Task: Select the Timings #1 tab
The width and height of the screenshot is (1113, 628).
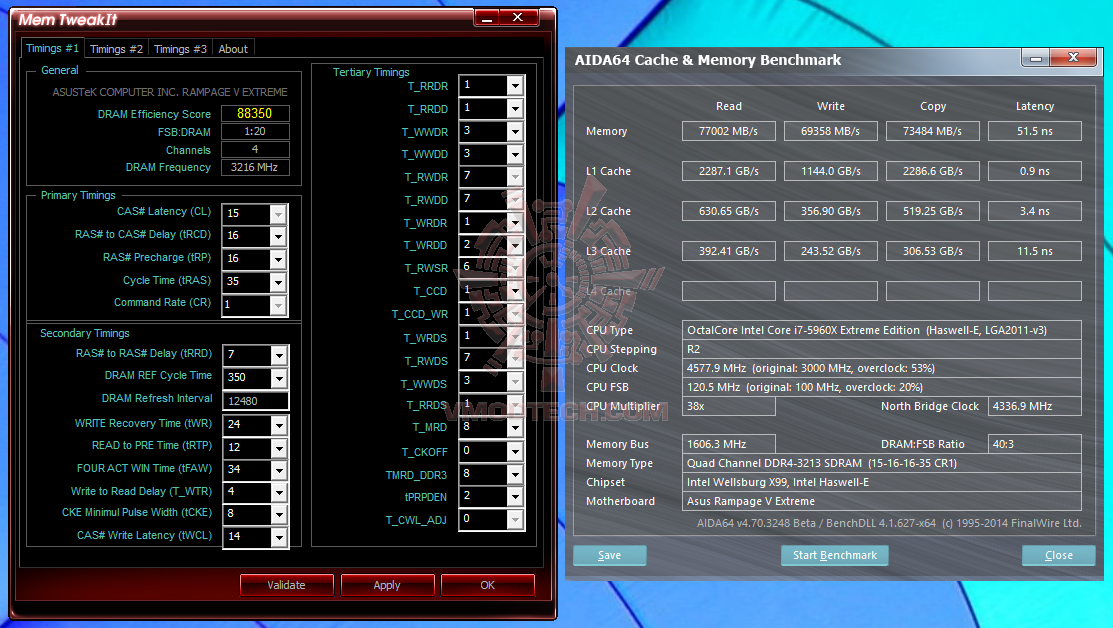Action: click(53, 48)
